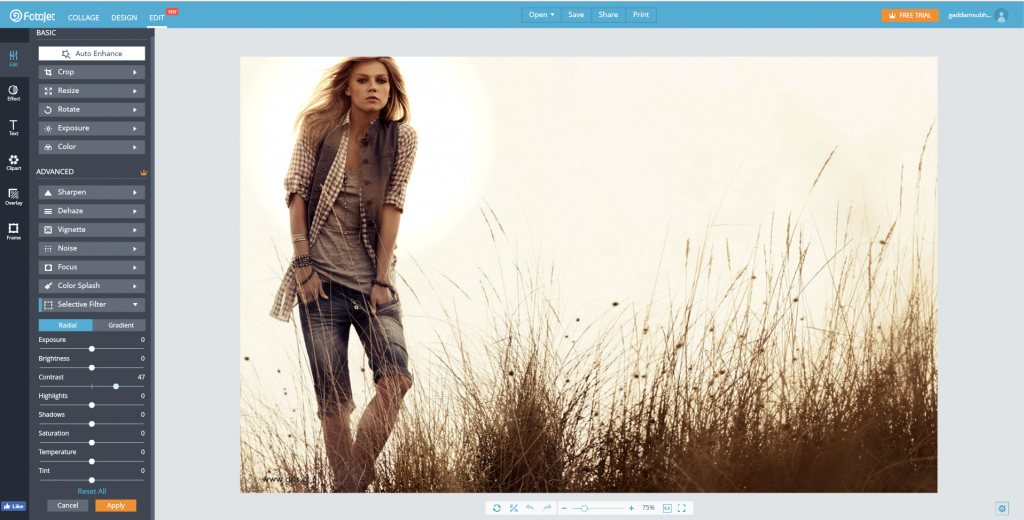Image resolution: width=1024 pixels, height=520 pixels.
Task: Zoom out with the minus icon
Action: pyautogui.click(x=564, y=508)
